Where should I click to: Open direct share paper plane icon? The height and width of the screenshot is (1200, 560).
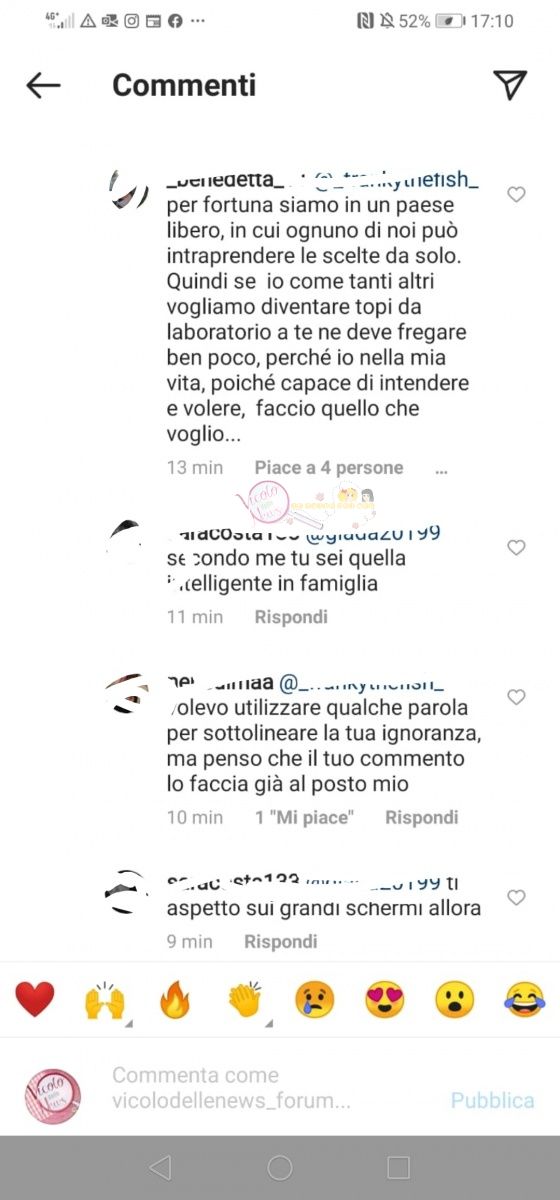click(x=510, y=85)
